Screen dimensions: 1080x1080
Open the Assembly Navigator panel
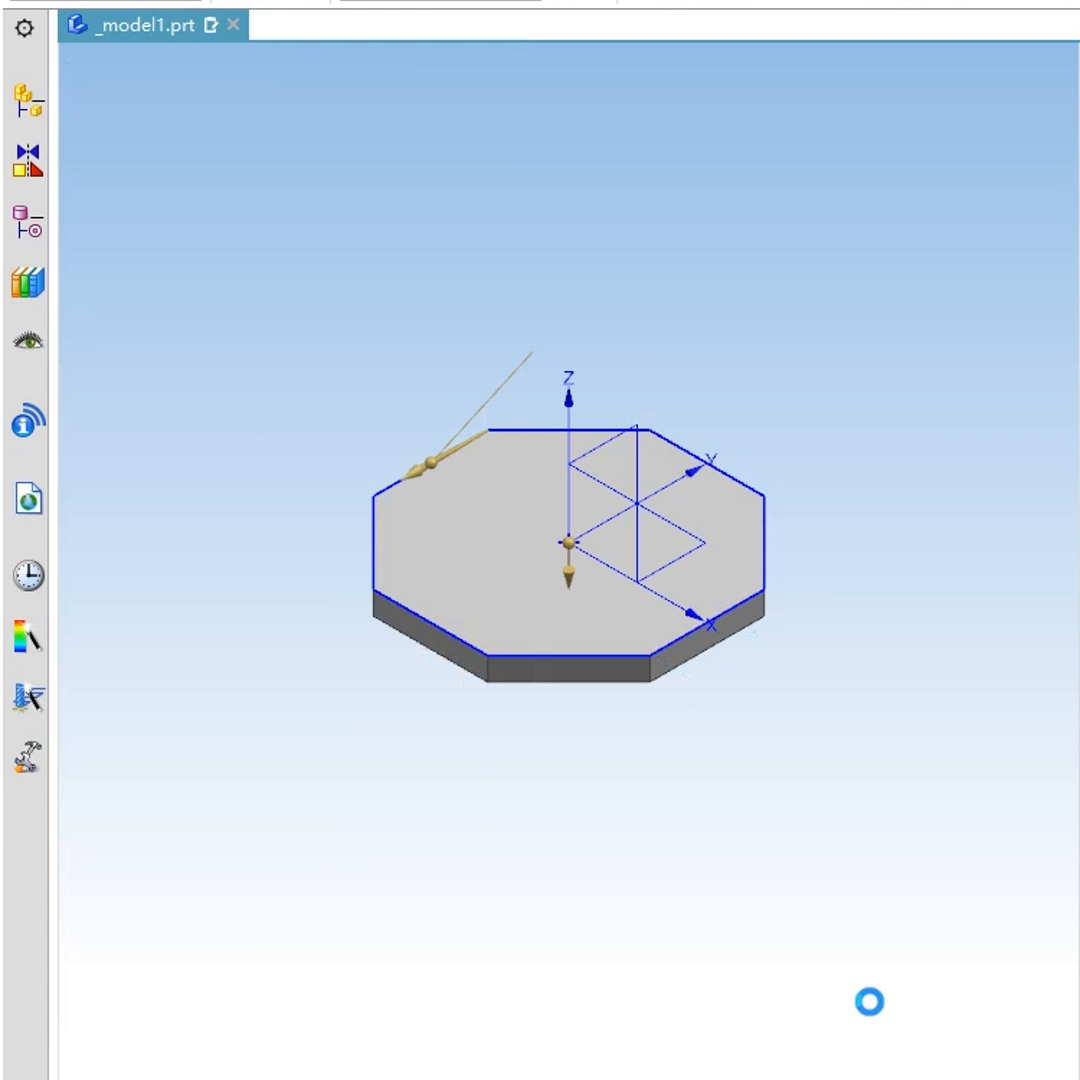click(x=28, y=101)
